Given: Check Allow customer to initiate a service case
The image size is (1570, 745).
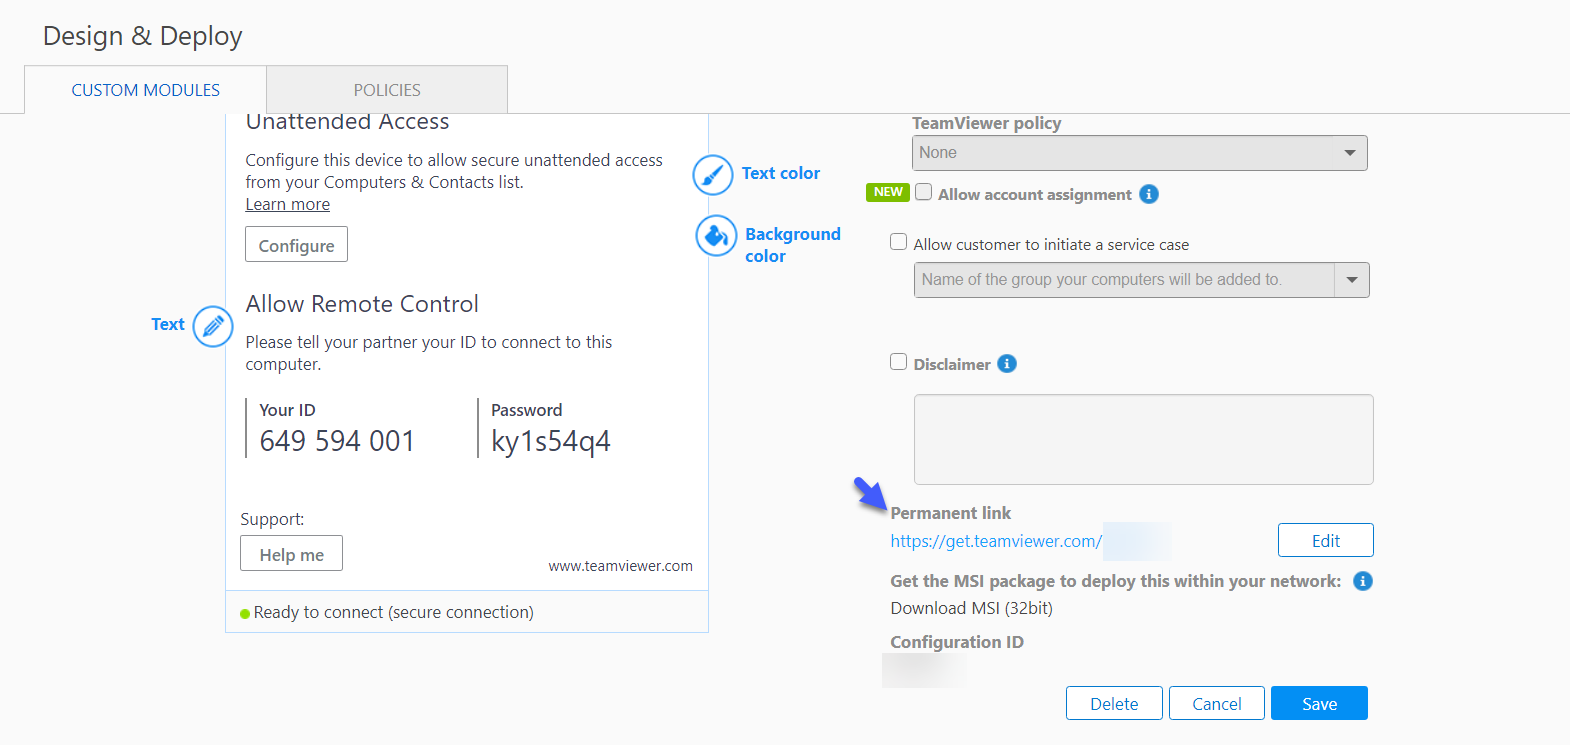Looking at the screenshot, I should pyautogui.click(x=899, y=242).
